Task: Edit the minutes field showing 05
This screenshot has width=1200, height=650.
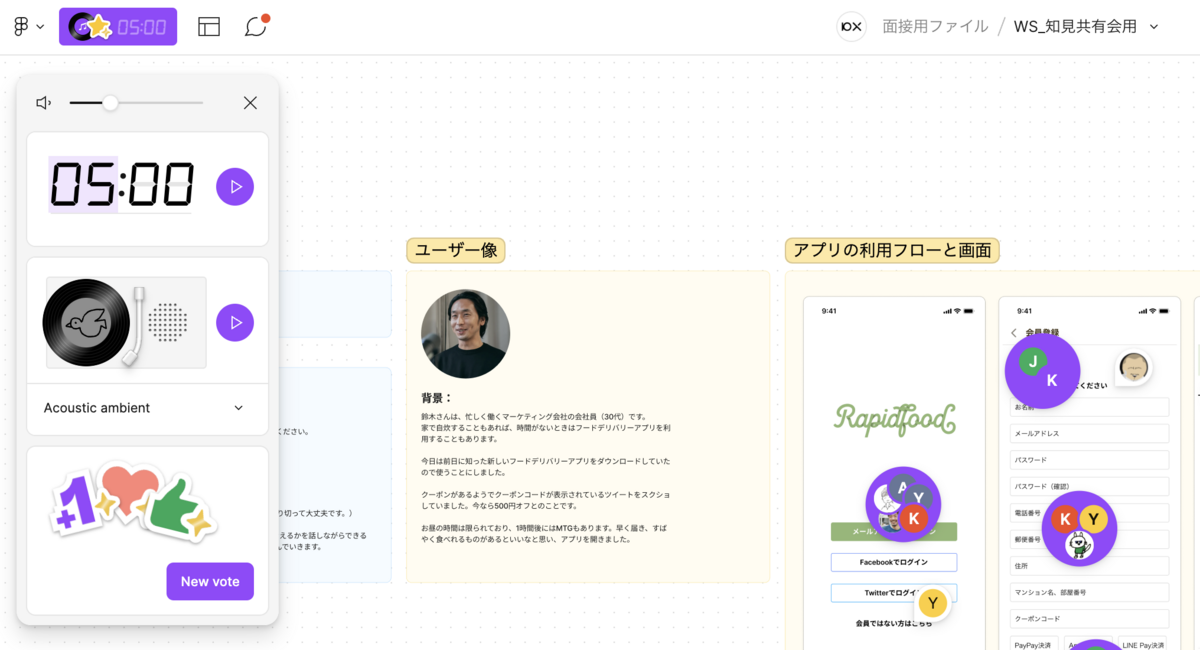Action: pos(83,185)
